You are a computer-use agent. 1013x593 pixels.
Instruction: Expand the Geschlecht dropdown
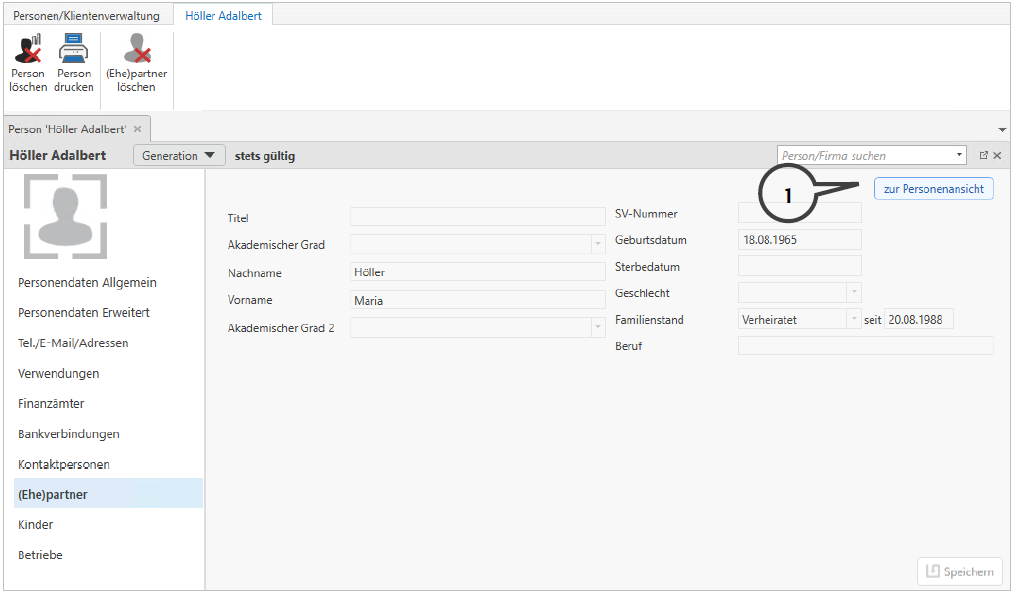[853, 293]
